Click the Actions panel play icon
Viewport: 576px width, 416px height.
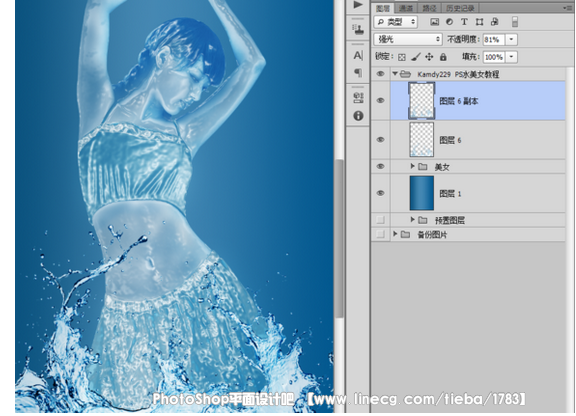coord(357,4)
